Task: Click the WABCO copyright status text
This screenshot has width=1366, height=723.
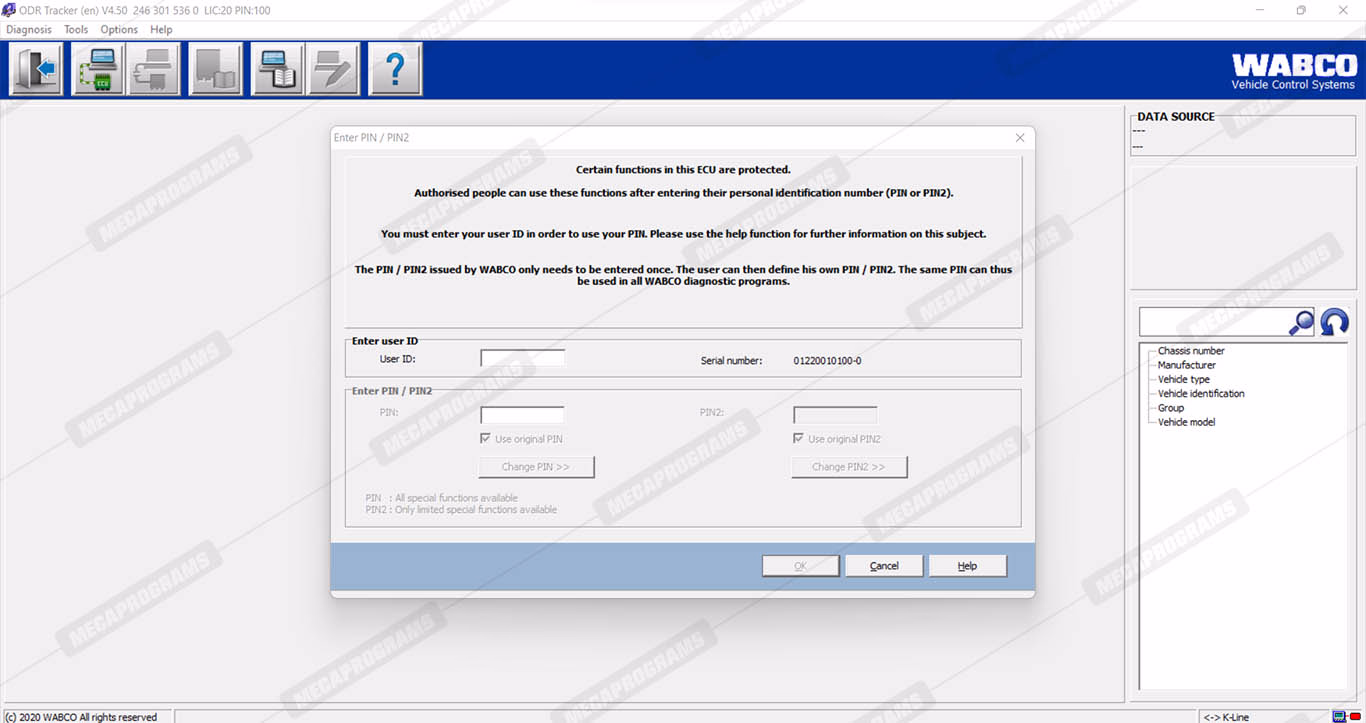Action: click(81, 717)
